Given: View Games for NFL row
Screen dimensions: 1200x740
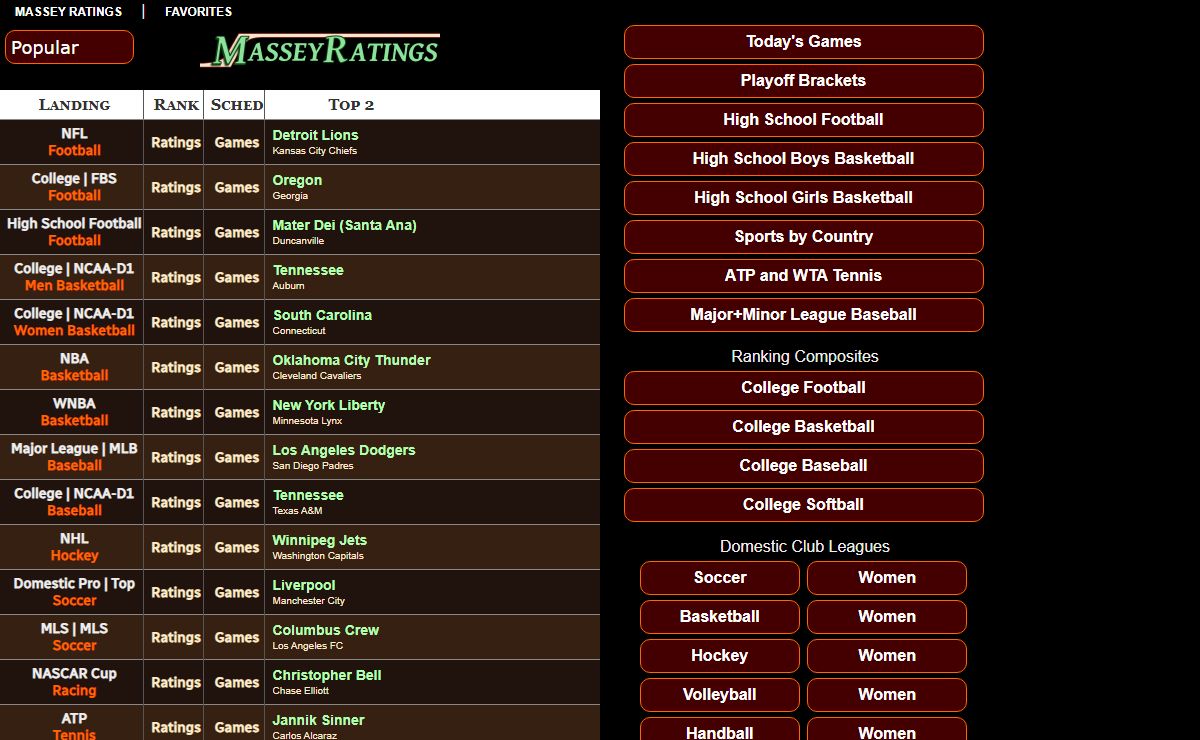Looking at the screenshot, I should pos(237,142).
